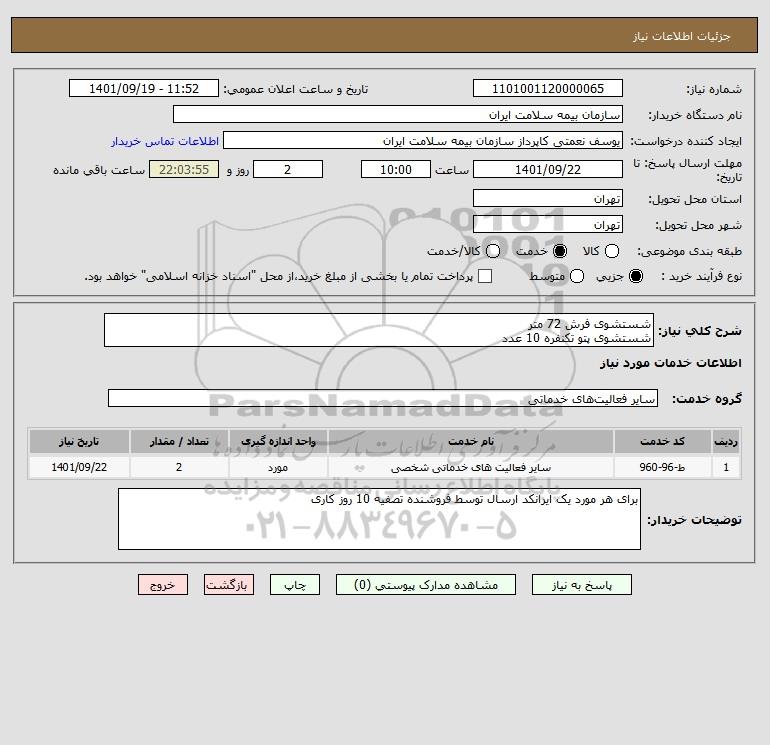Click the مشاهده مدارک پیوستی (0) button
770x745 pixels.
pyautogui.click(x=426, y=585)
